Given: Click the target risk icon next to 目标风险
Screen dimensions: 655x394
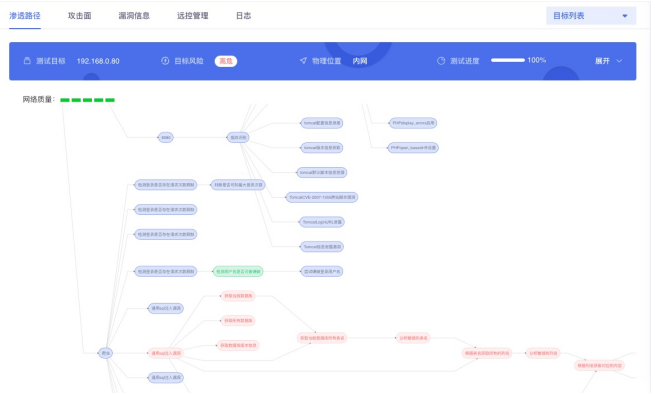Looking at the screenshot, I should (165, 61).
